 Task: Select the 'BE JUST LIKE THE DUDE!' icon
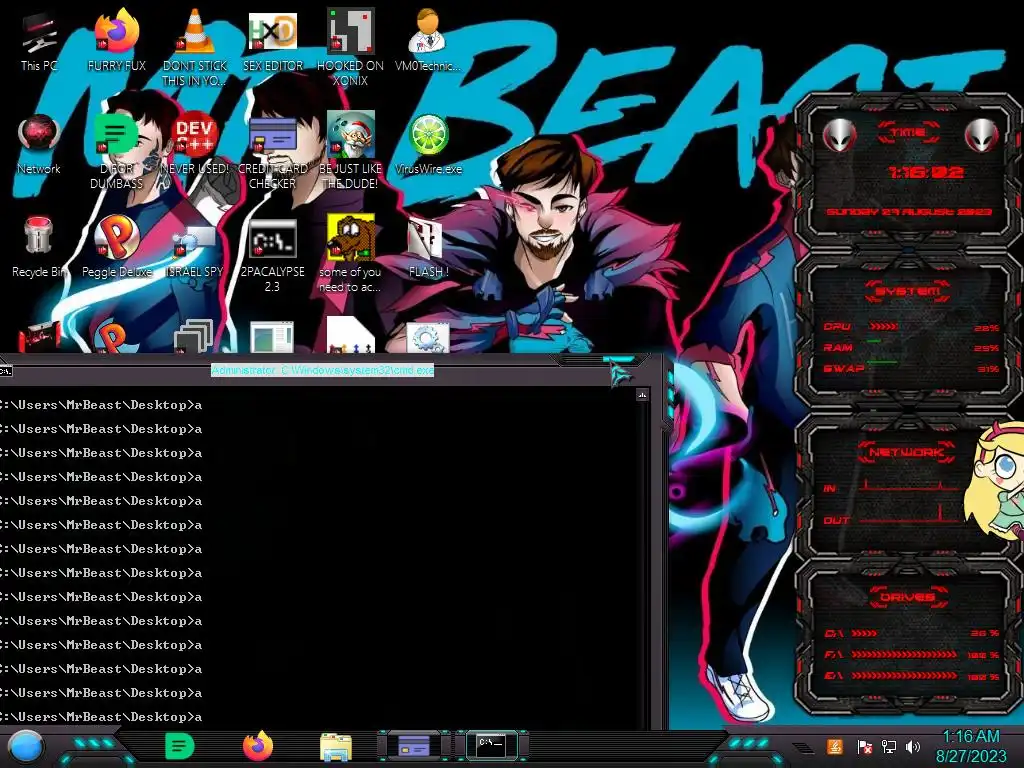tap(351, 152)
